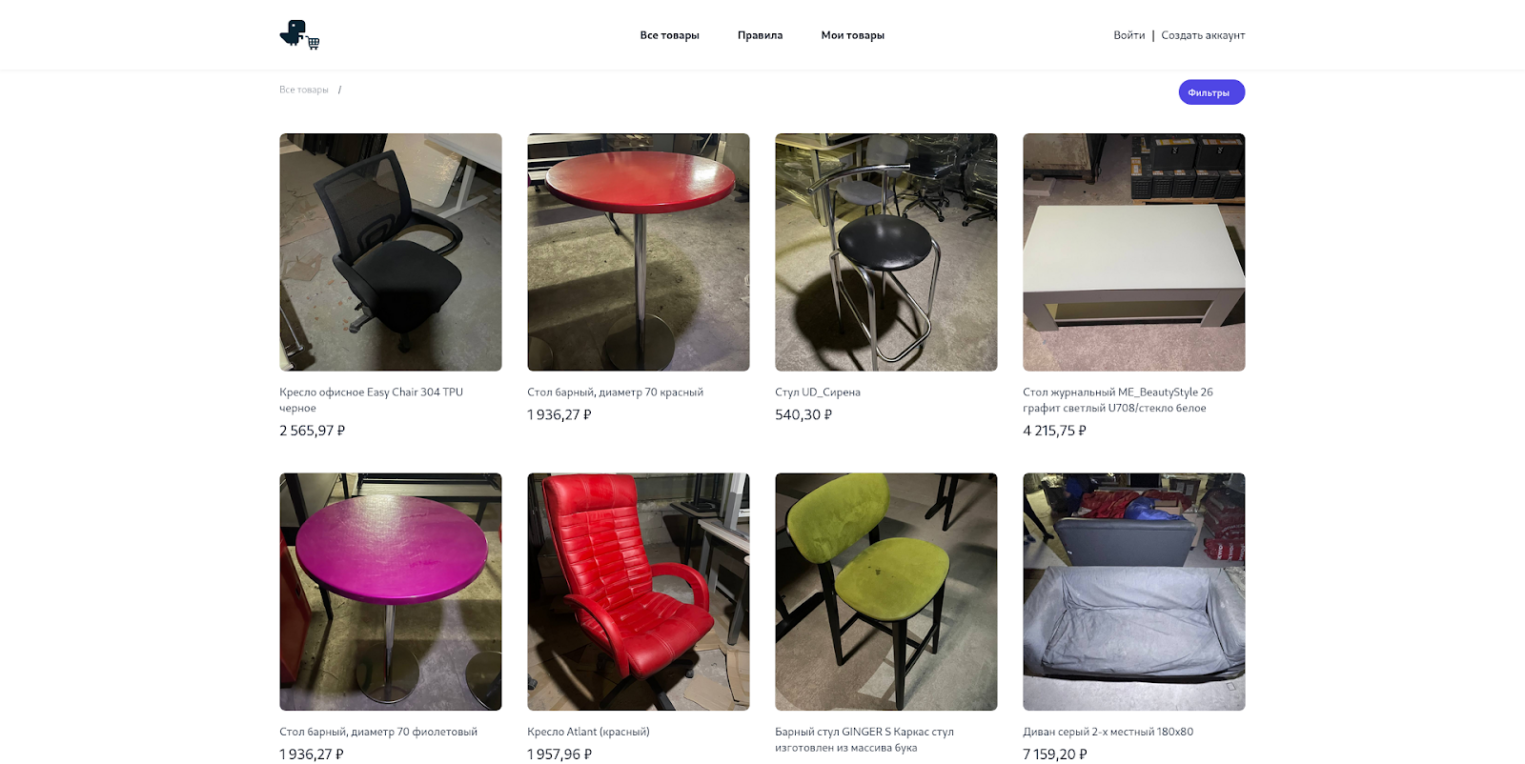
Task: Open the Правила menu item
Action: pyautogui.click(x=760, y=35)
